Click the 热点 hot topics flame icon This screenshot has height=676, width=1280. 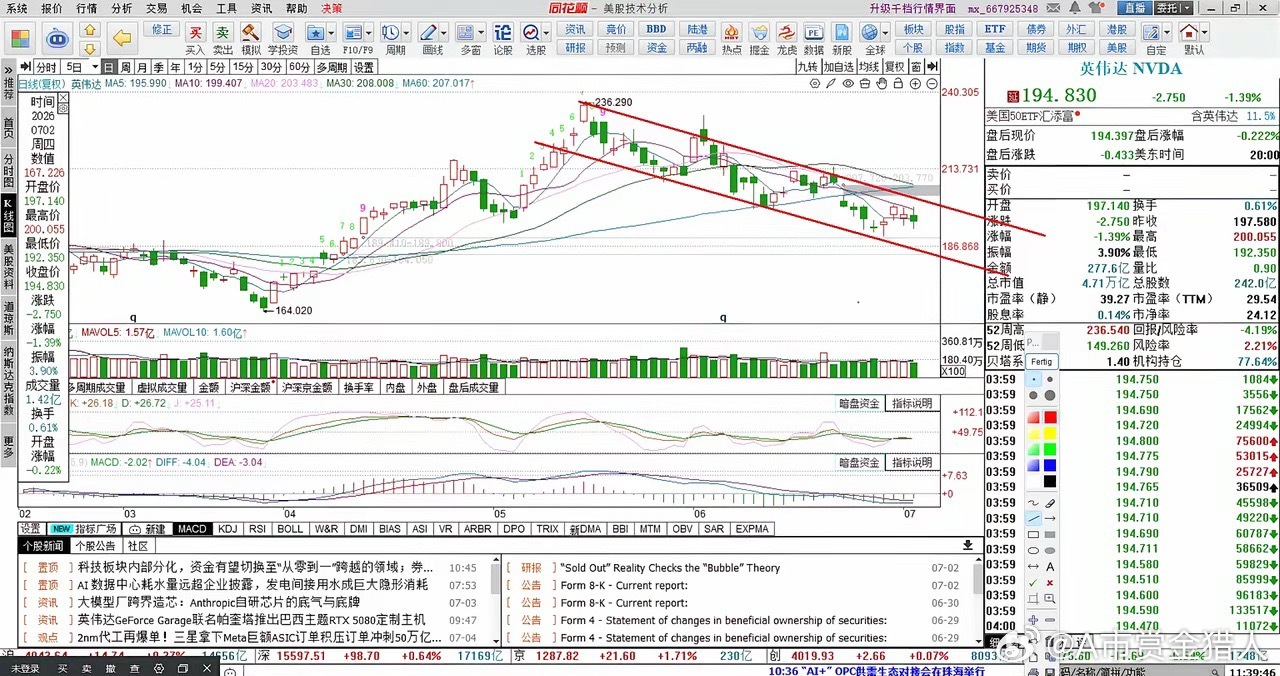(x=732, y=38)
